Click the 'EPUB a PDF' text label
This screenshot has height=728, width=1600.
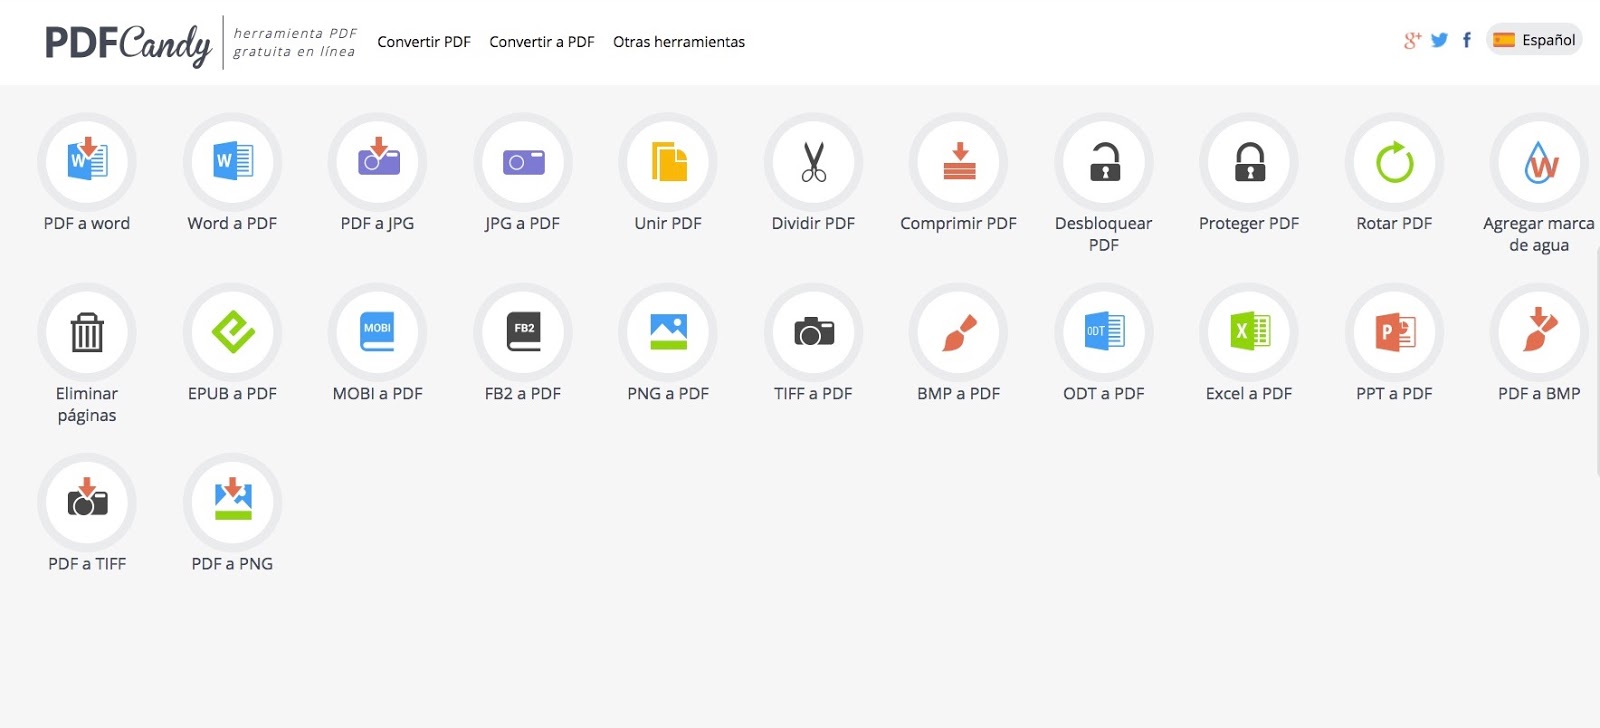tap(232, 393)
